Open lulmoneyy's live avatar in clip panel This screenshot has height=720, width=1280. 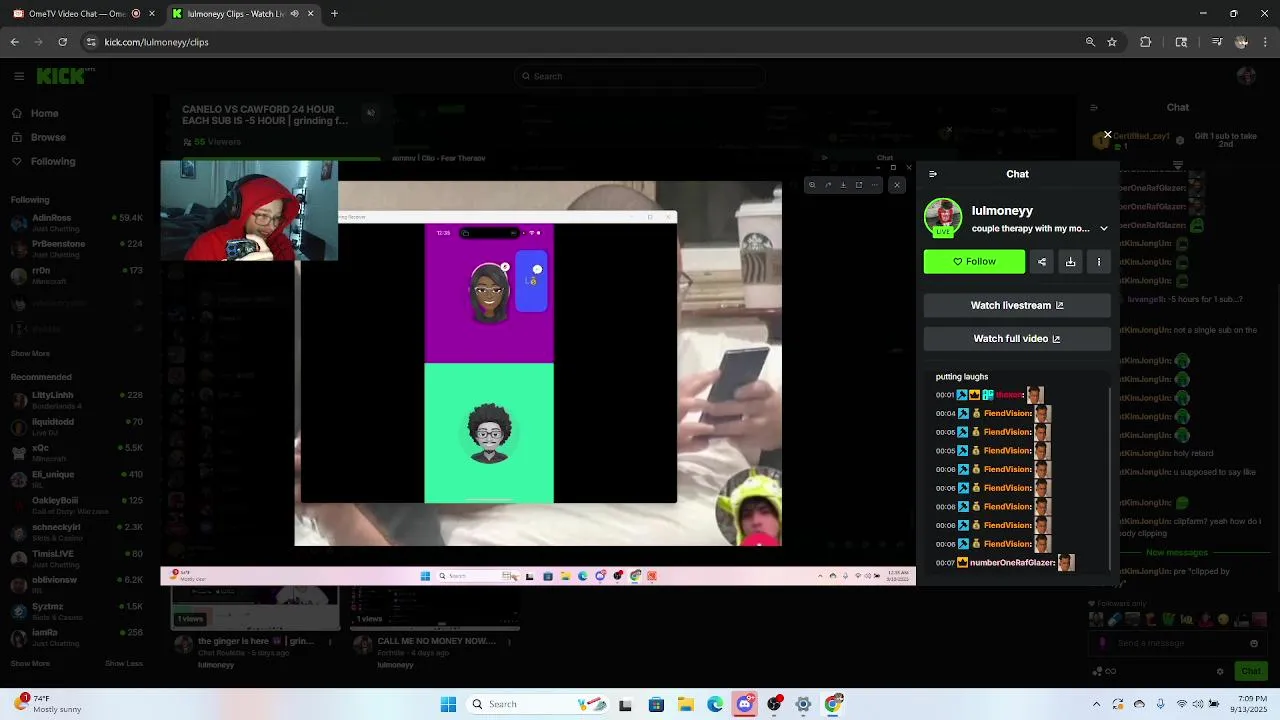pos(942,218)
